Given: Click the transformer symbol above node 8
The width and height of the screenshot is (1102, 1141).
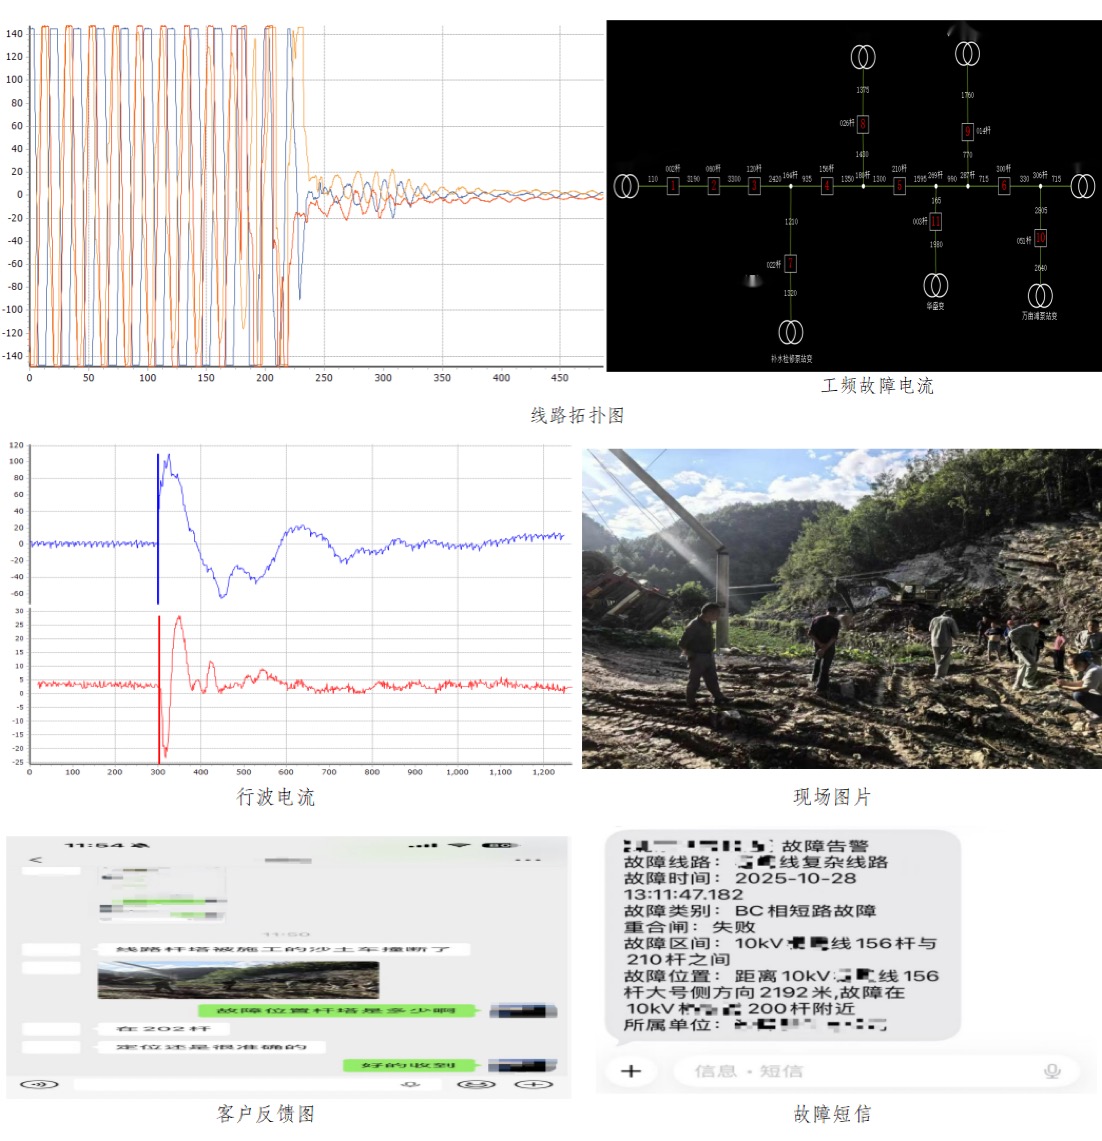Looking at the screenshot, I should pos(863,57).
